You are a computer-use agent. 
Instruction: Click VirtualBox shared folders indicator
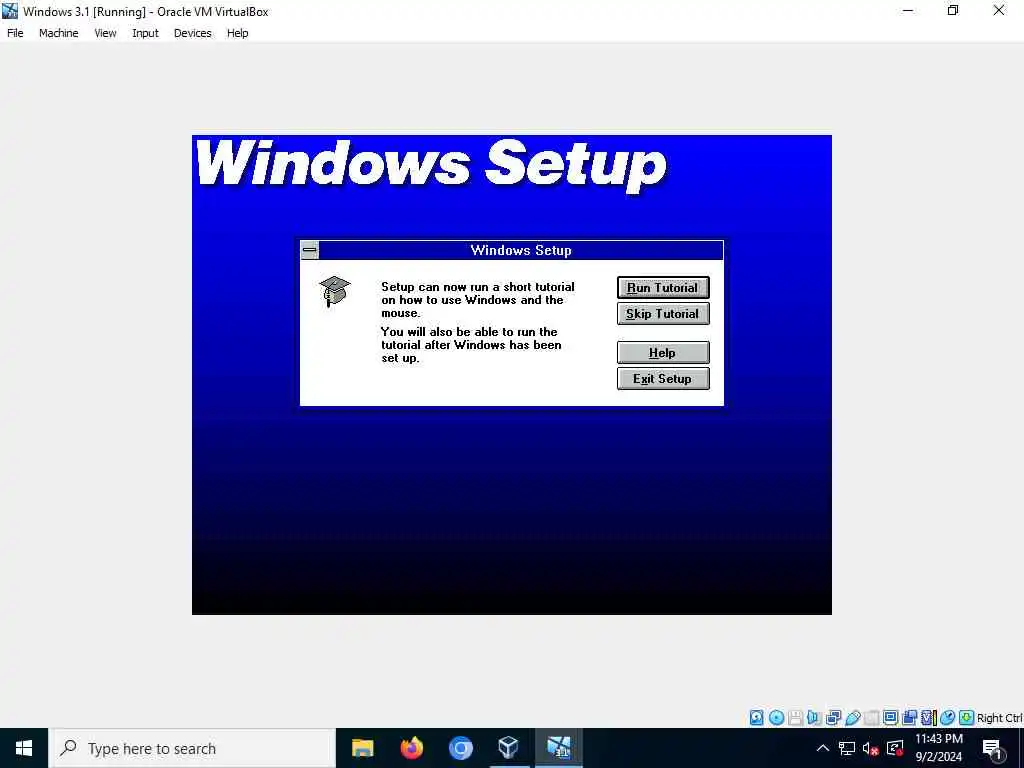872,718
